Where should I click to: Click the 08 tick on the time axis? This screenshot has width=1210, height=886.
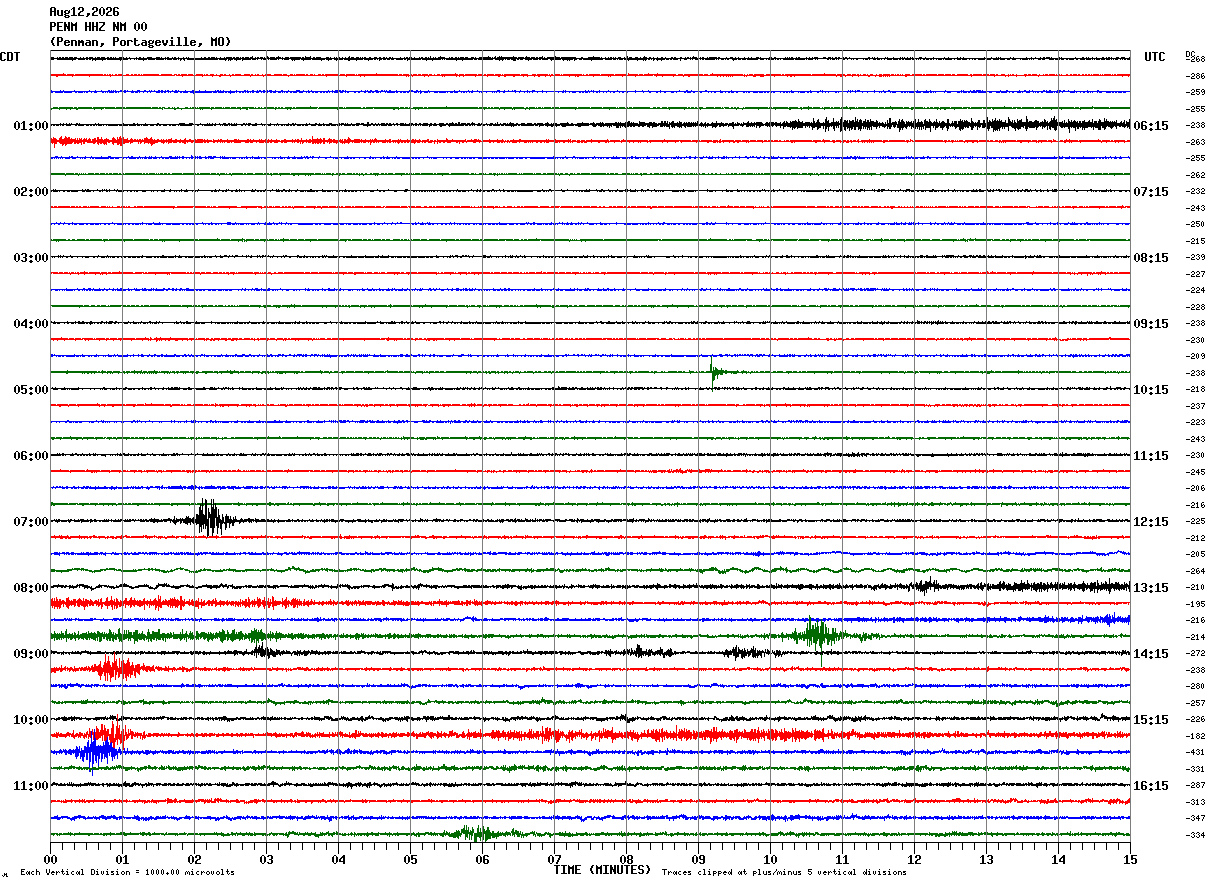[626, 859]
